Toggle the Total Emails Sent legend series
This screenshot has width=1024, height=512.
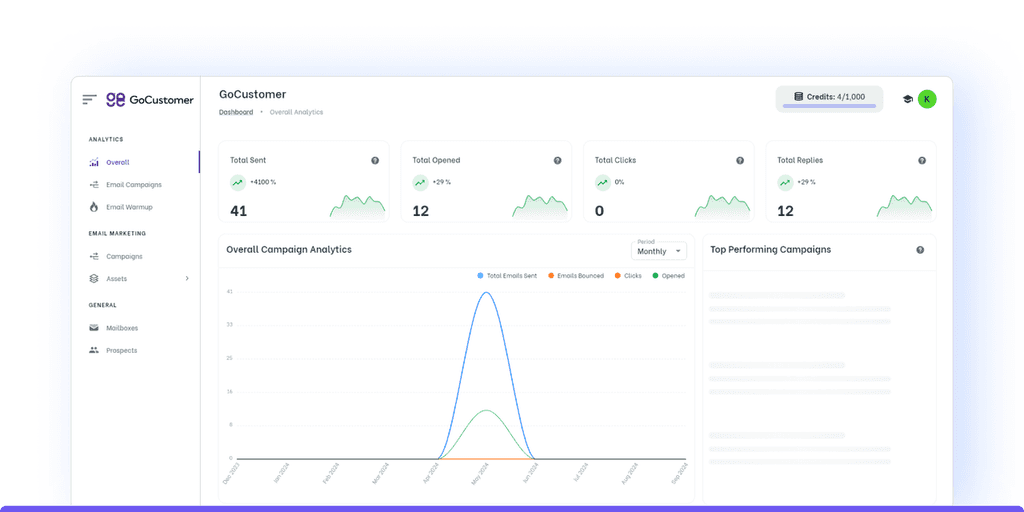coord(507,276)
